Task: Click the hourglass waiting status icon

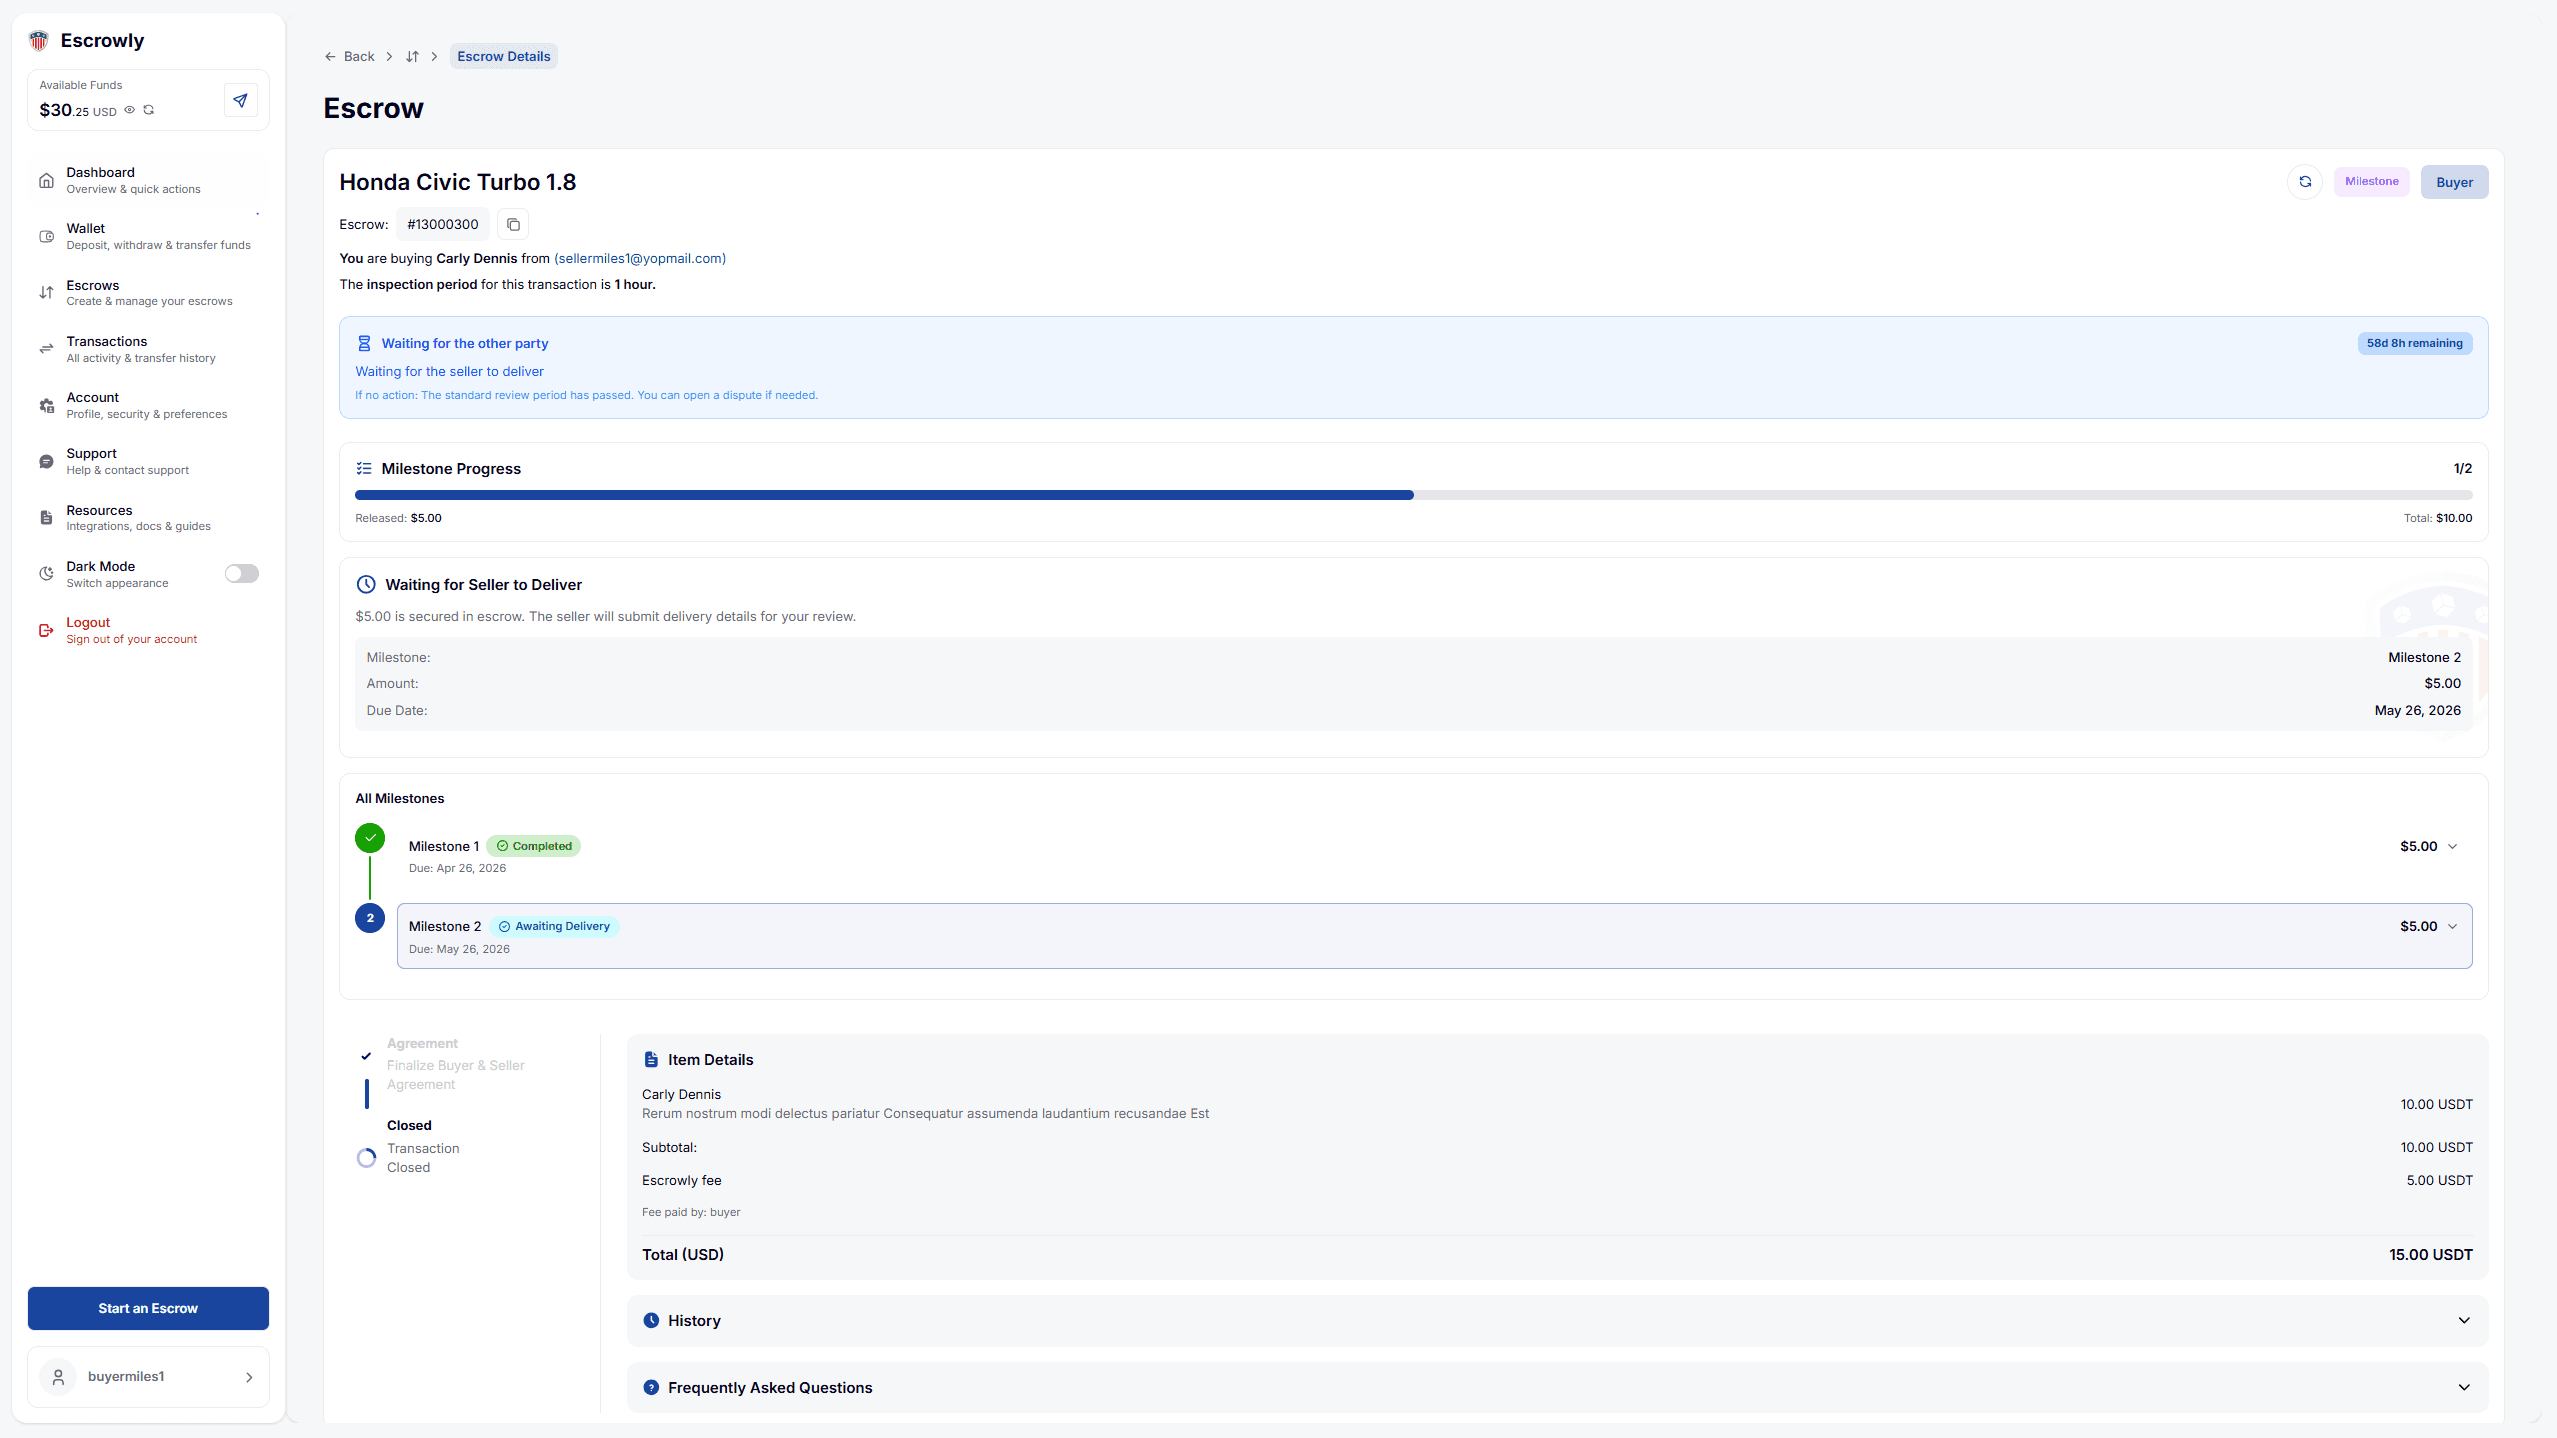Action: pyautogui.click(x=364, y=344)
